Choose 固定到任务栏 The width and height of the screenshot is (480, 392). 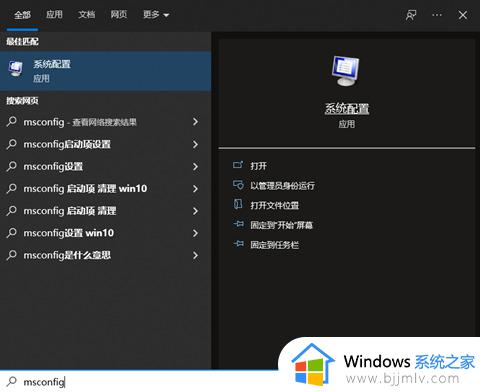(x=274, y=245)
